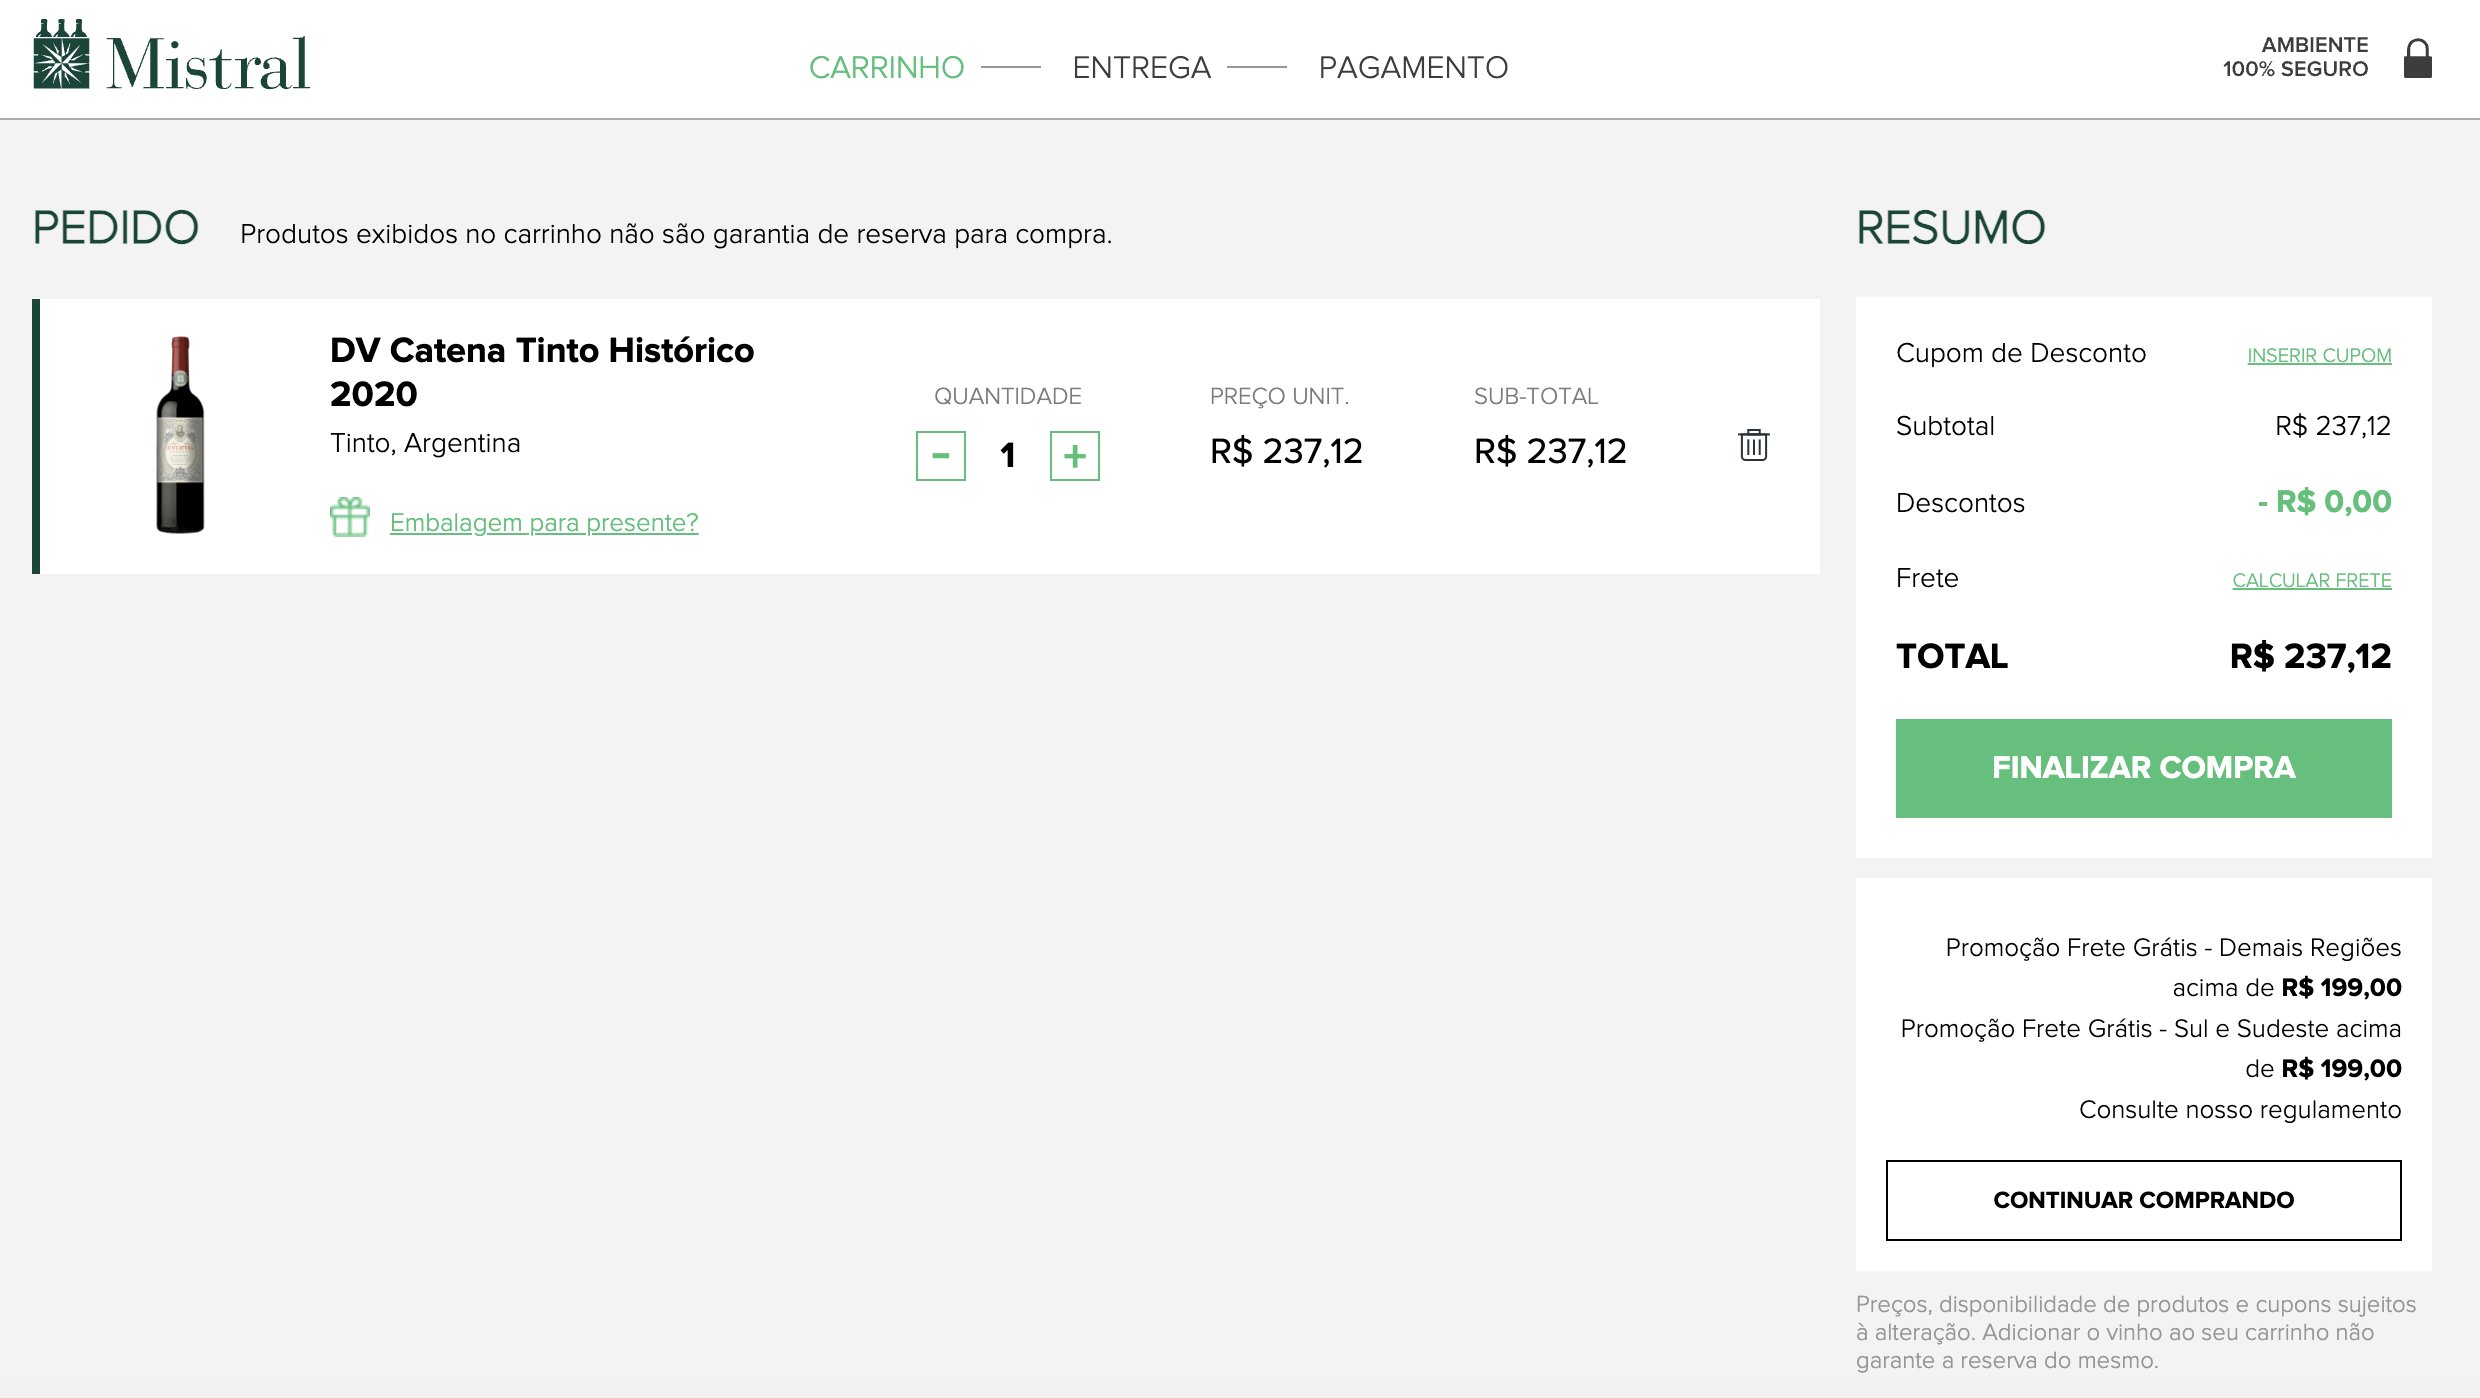Click the QUANTIDADE column label
This screenshot has width=2480, height=1398.
[1007, 396]
